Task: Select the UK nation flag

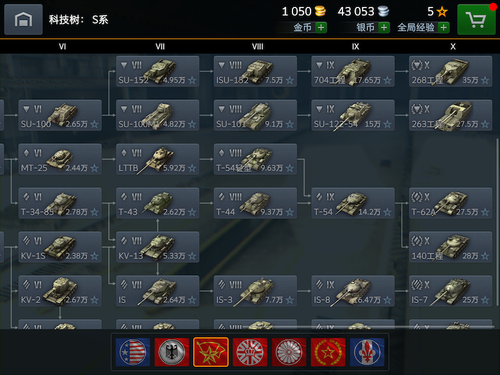Action: point(250,352)
